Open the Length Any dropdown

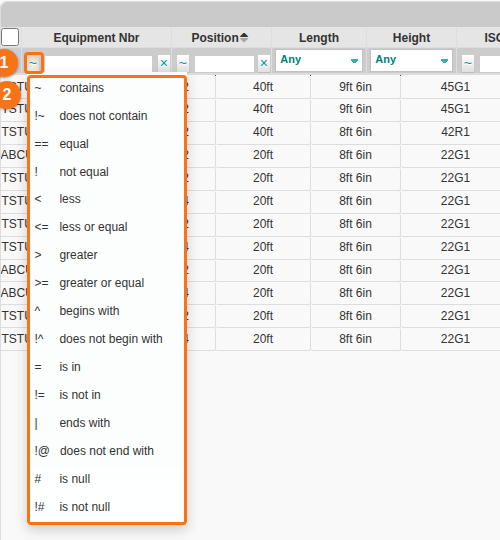tap(319, 61)
